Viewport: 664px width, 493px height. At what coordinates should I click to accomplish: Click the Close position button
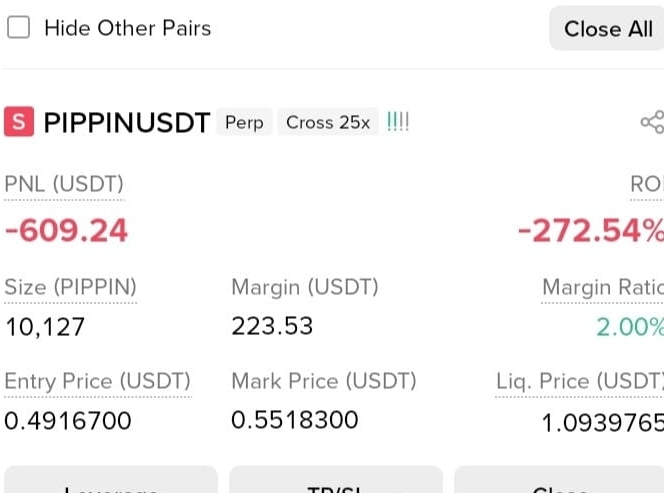tap(559, 480)
